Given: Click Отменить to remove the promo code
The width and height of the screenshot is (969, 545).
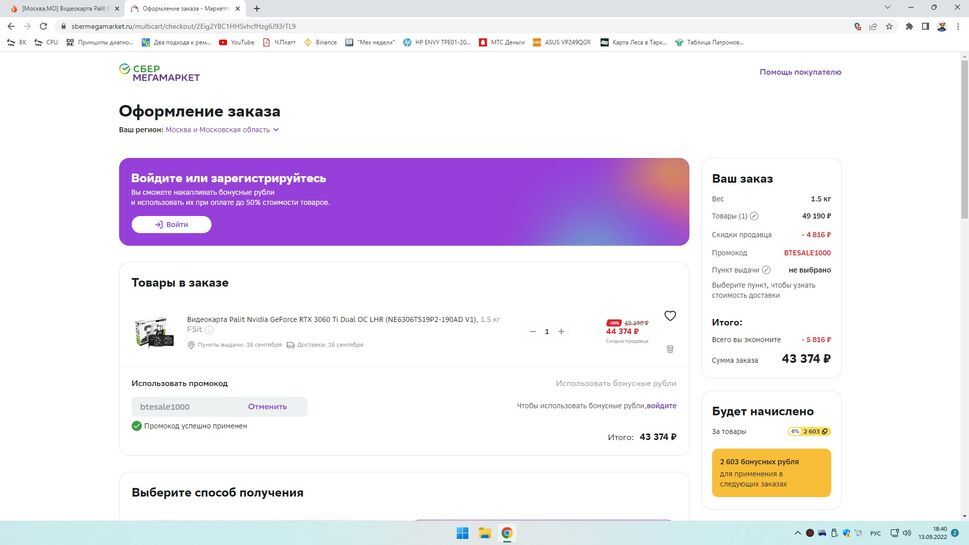Looking at the screenshot, I should 267,407.
